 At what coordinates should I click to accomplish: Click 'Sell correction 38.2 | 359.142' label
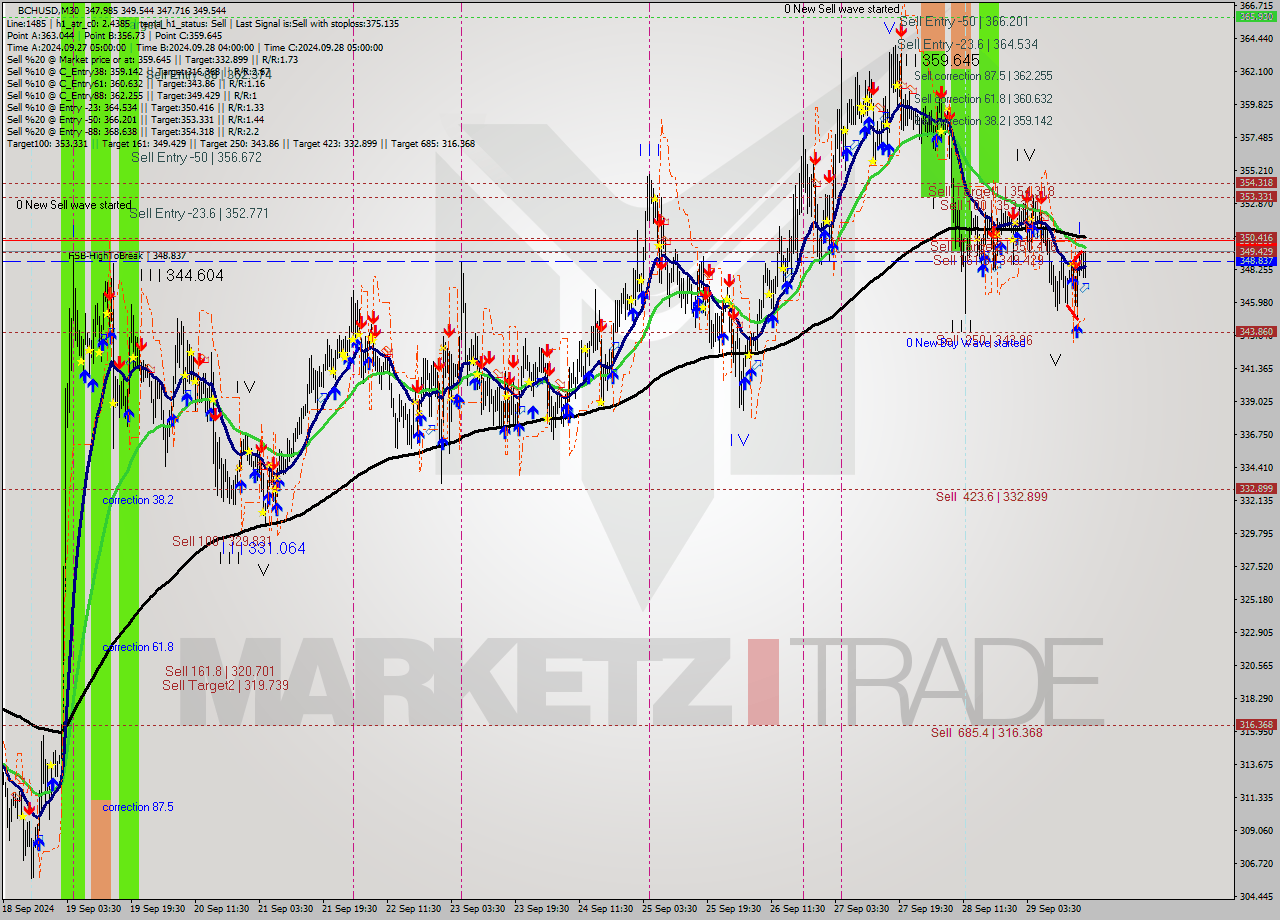tap(983, 121)
